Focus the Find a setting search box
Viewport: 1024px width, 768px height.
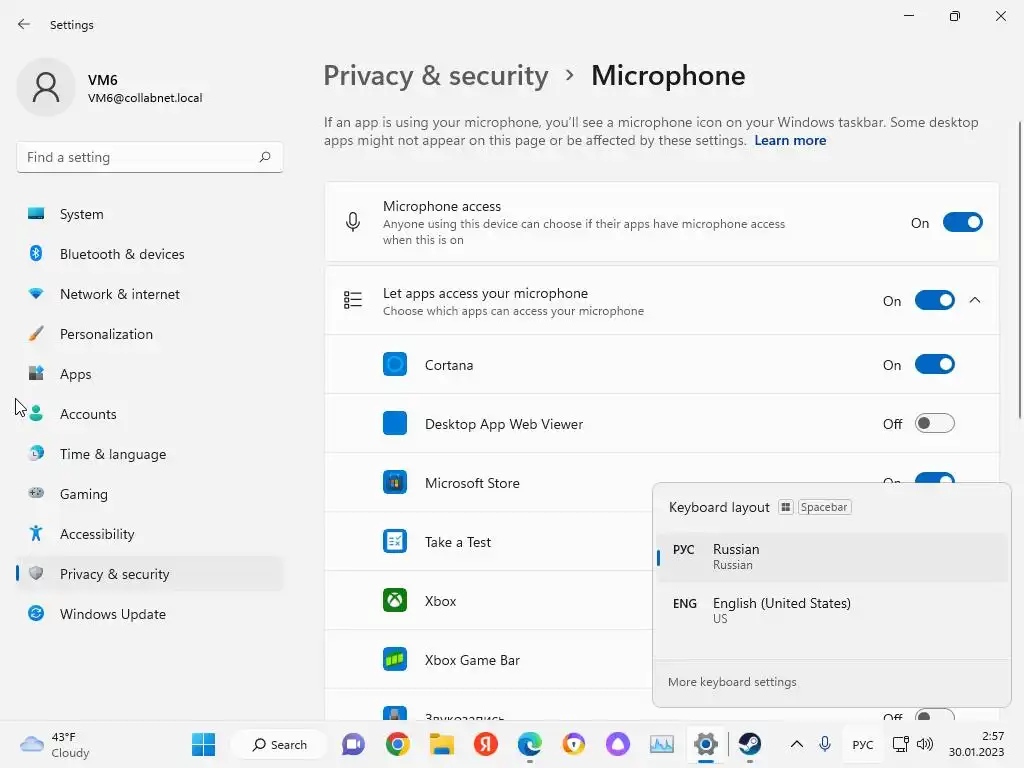(150, 157)
